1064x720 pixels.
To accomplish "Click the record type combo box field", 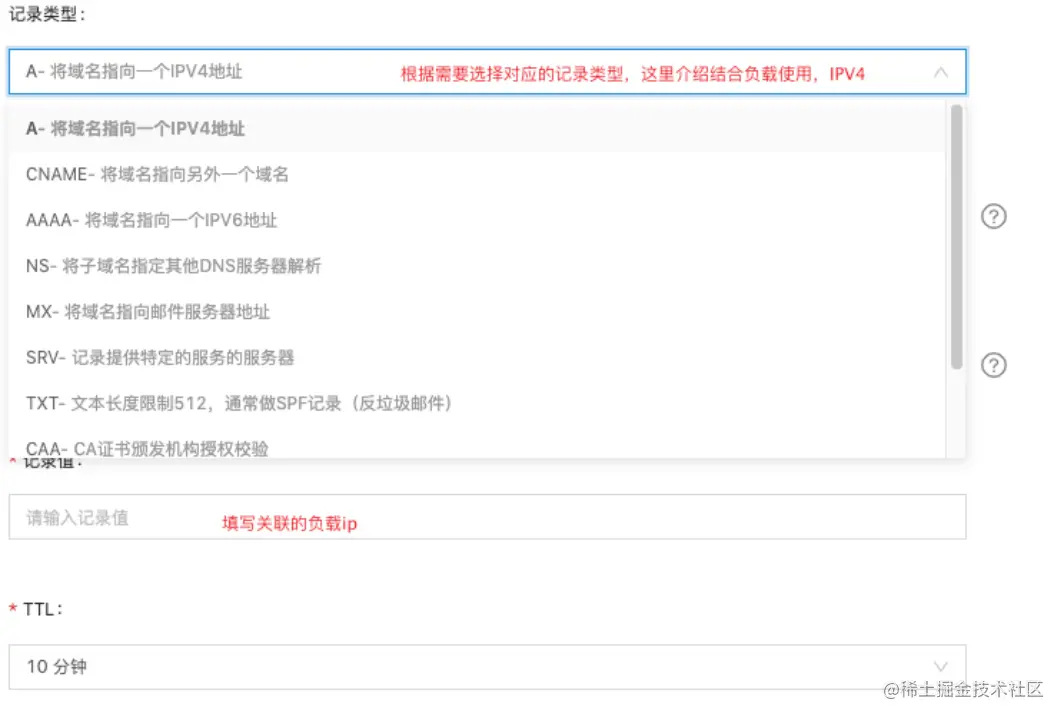I will 487,71.
